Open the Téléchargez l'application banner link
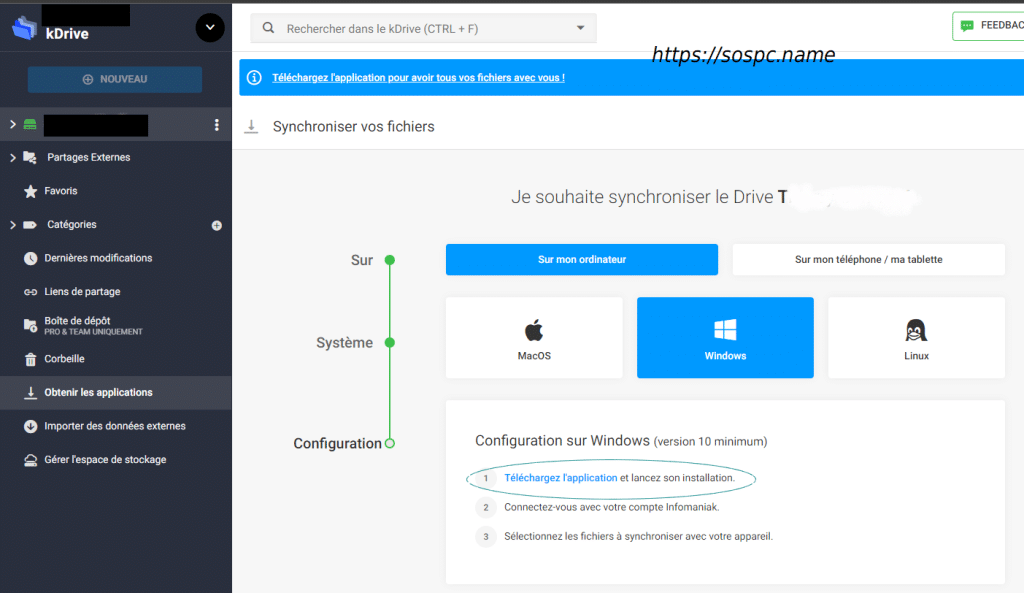The width and height of the screenshot is (1024, 593). [x=418, y=78]
